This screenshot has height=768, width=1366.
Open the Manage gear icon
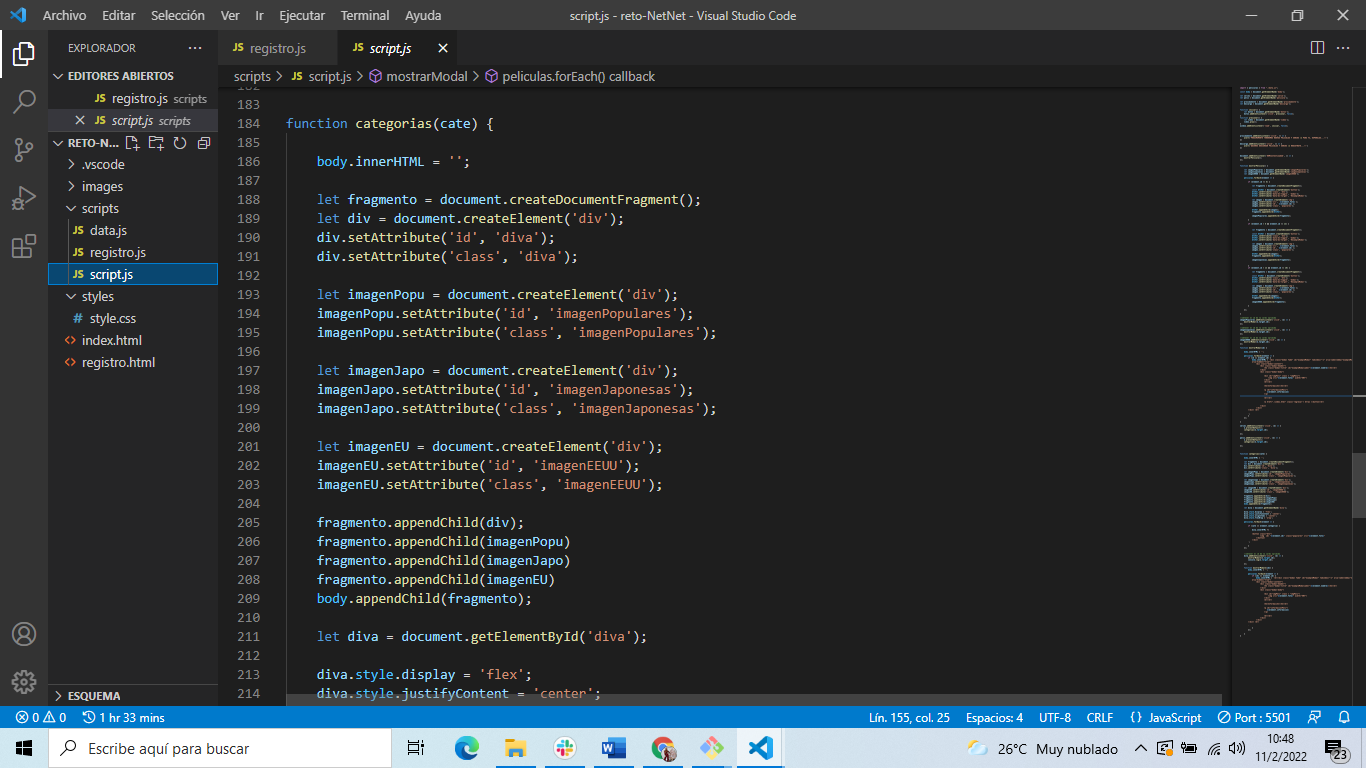(24, 682)
